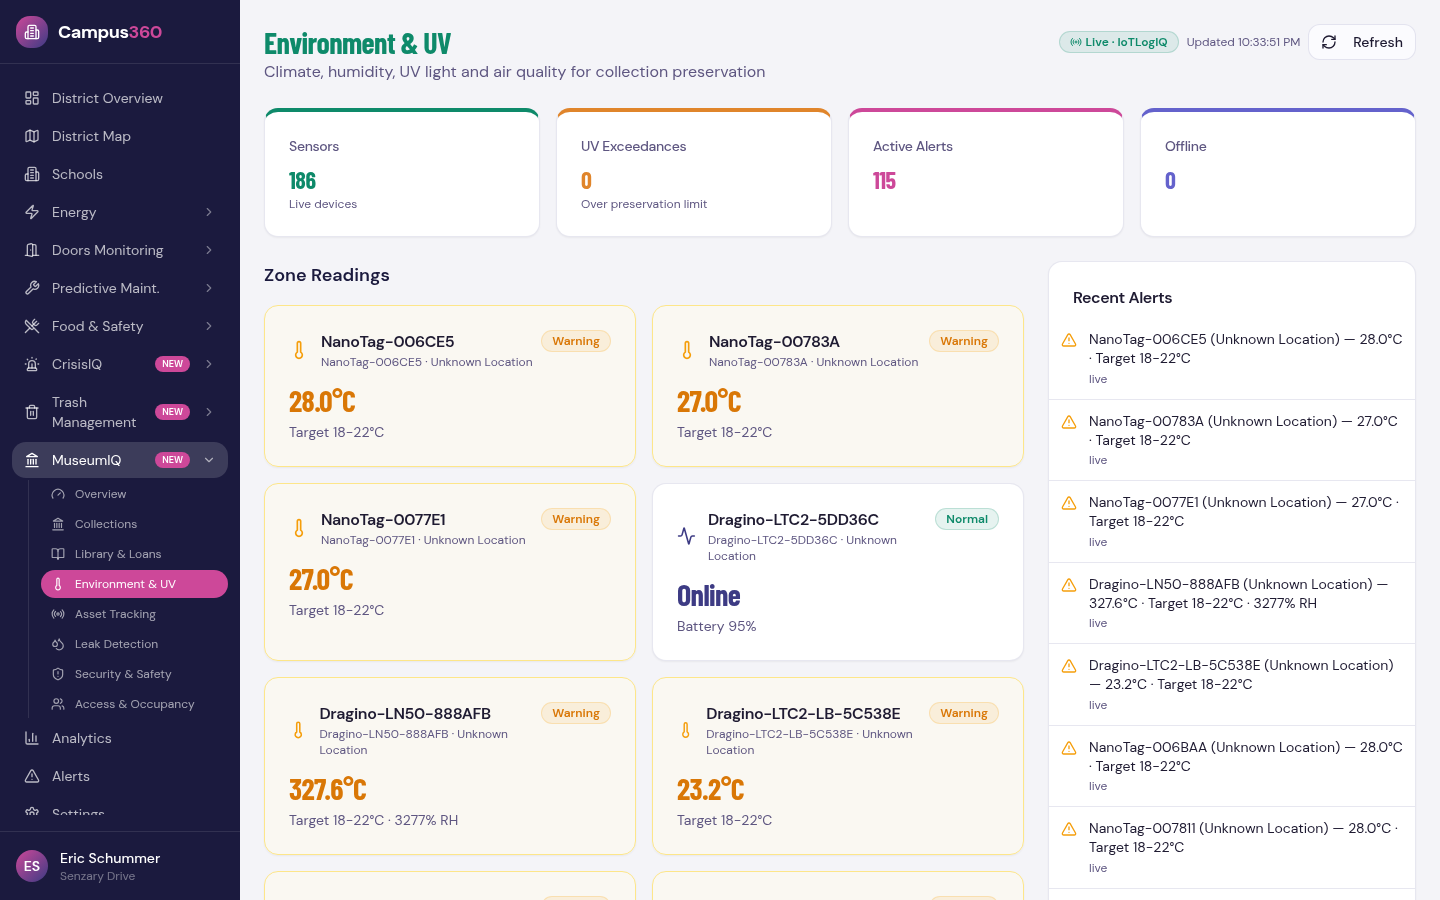This screenshot has height=900, width=1440.
Task: Open the UV Exceedances summary card
Action: 694,173
